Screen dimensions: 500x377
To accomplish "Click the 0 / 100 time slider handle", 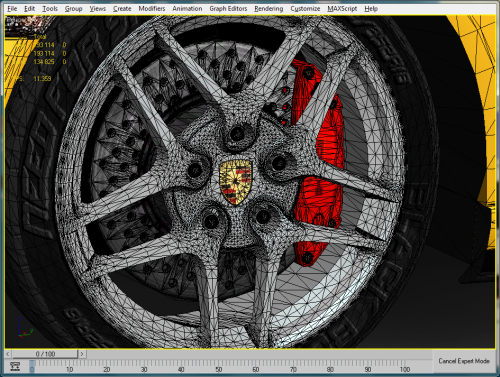I will 45,354.
